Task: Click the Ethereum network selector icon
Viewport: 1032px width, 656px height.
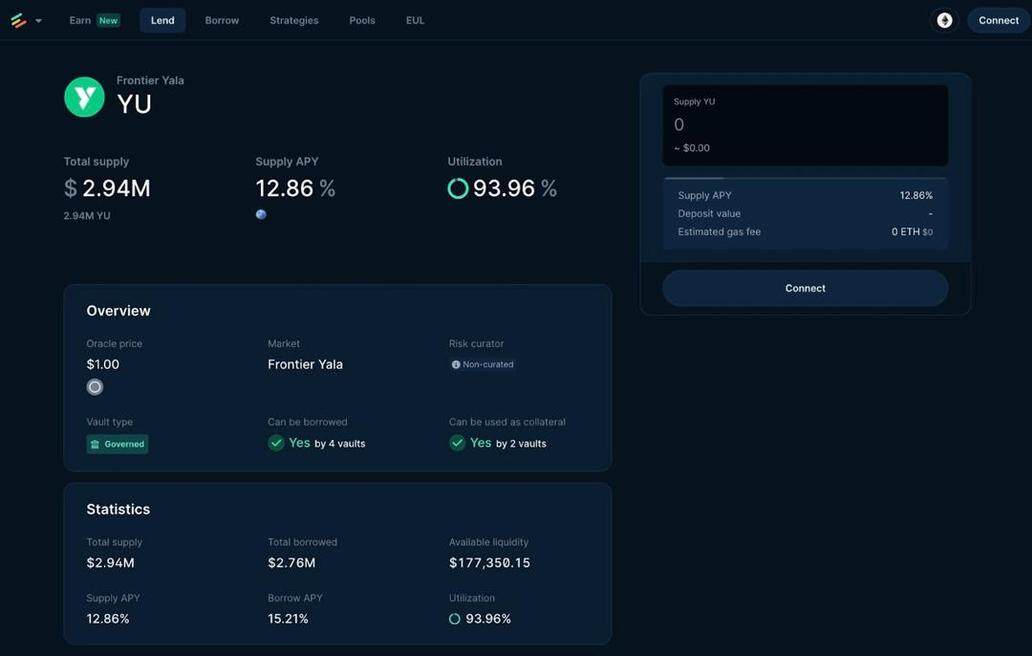Action: pyautogui.click(x=944, y=20)
